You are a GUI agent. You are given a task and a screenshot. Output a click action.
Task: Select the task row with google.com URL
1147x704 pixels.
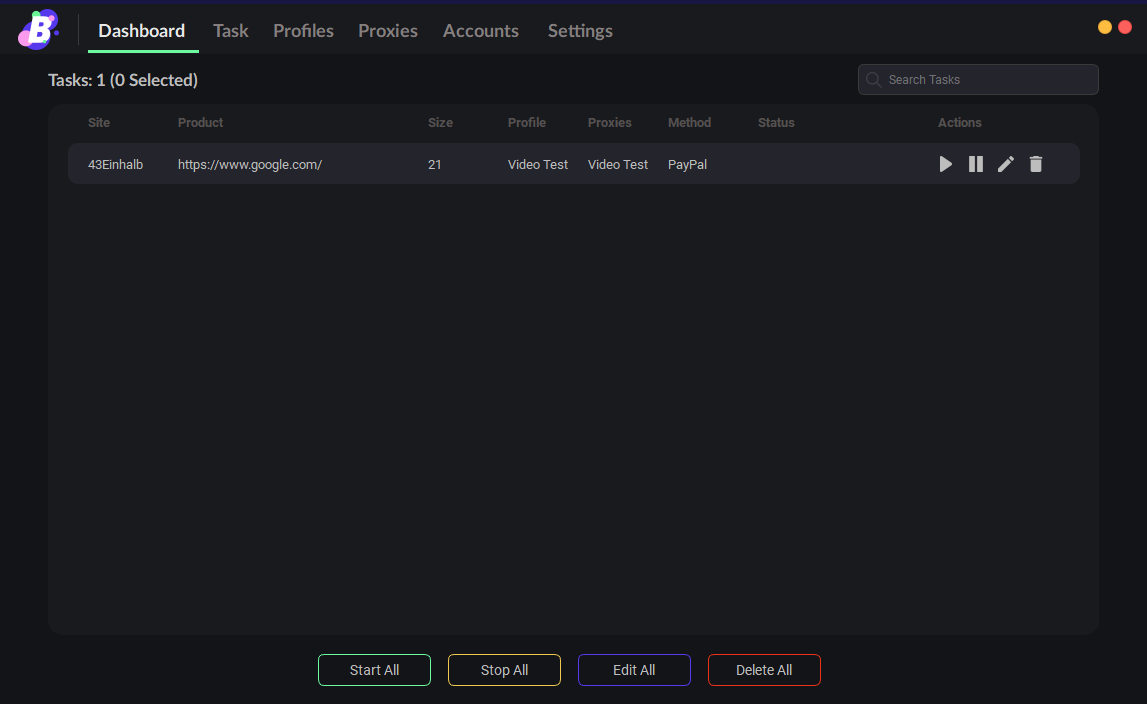[250, 165]
